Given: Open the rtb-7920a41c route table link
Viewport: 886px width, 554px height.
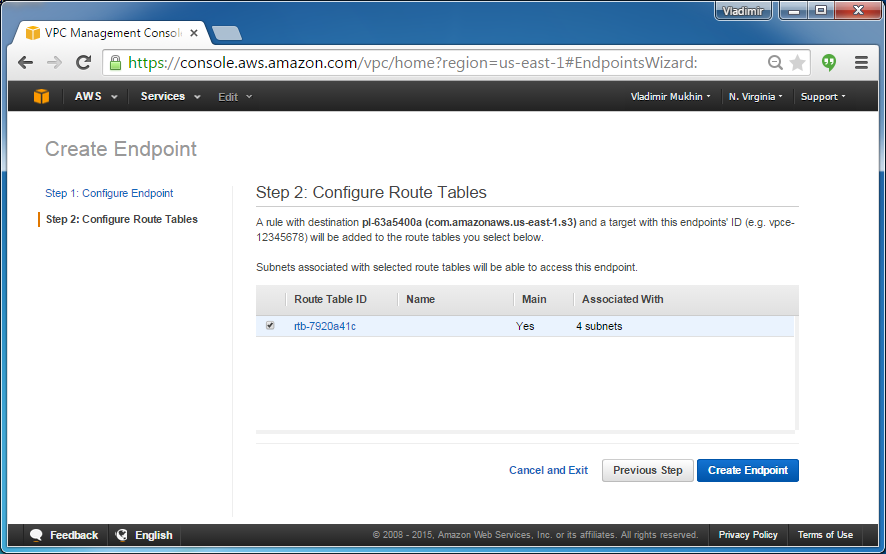Looking at the screenshot, I should (x=325, y=326).
